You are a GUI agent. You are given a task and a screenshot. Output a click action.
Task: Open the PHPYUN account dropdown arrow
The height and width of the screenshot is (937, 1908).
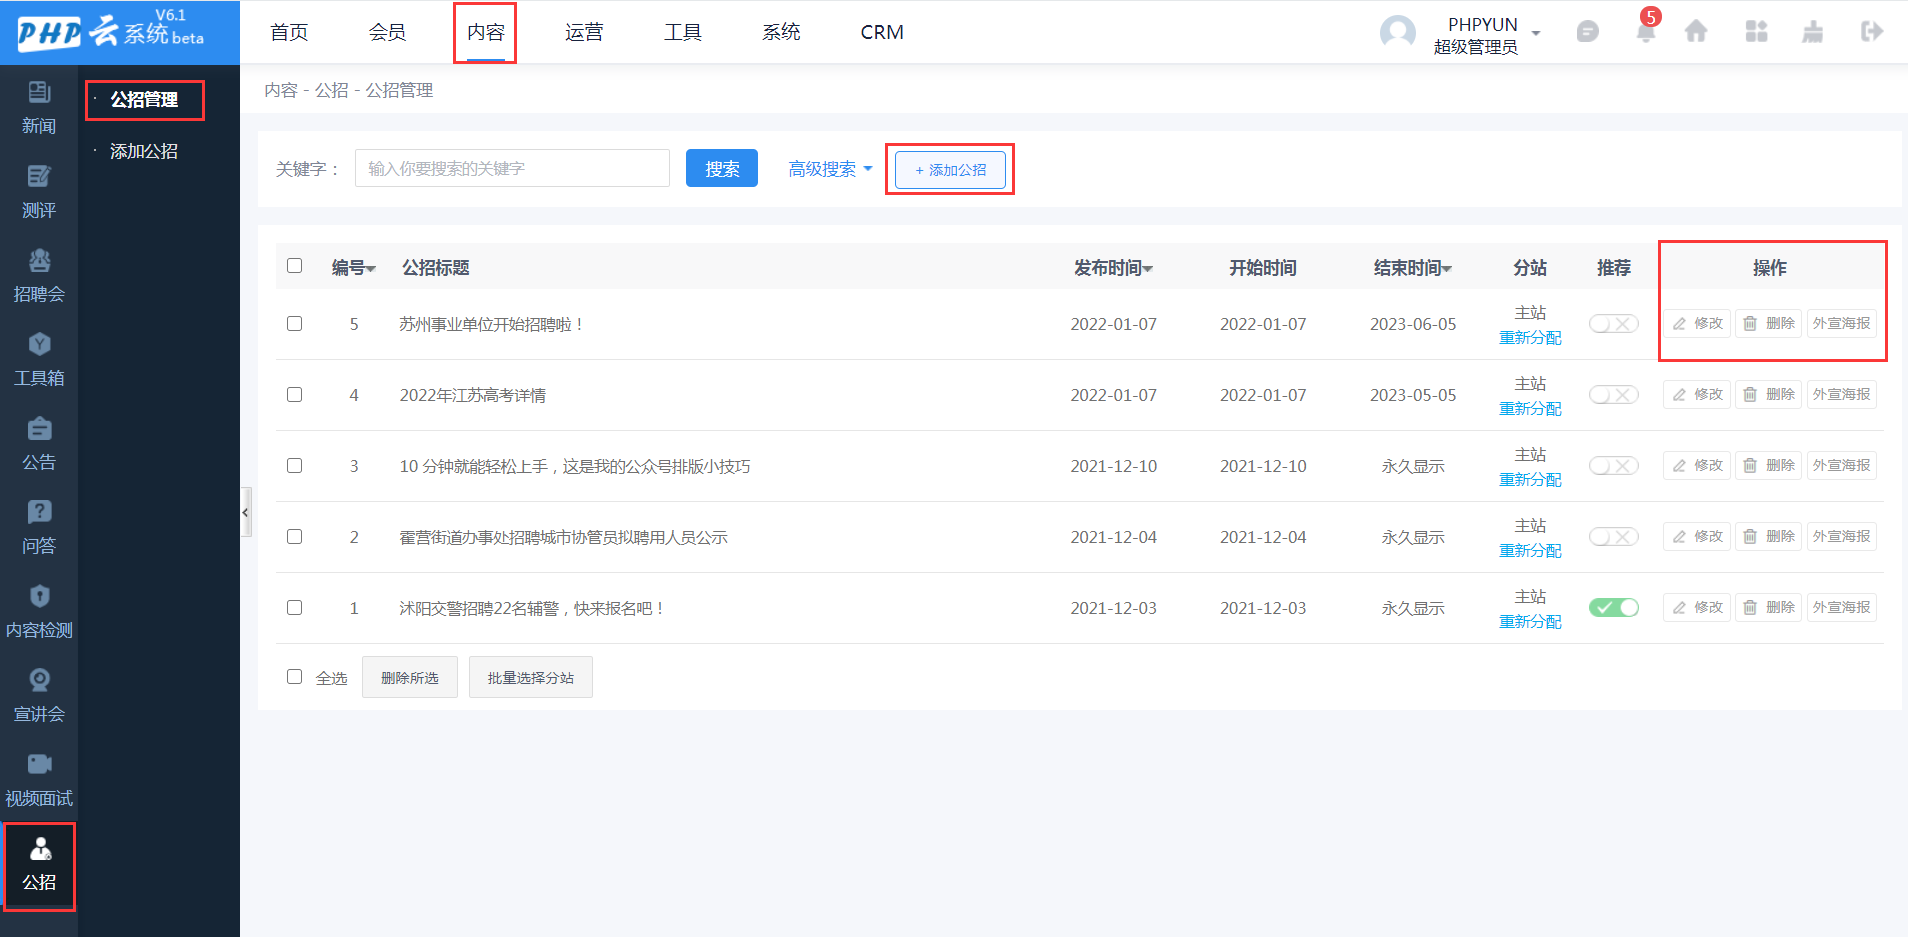point(1536,33)
